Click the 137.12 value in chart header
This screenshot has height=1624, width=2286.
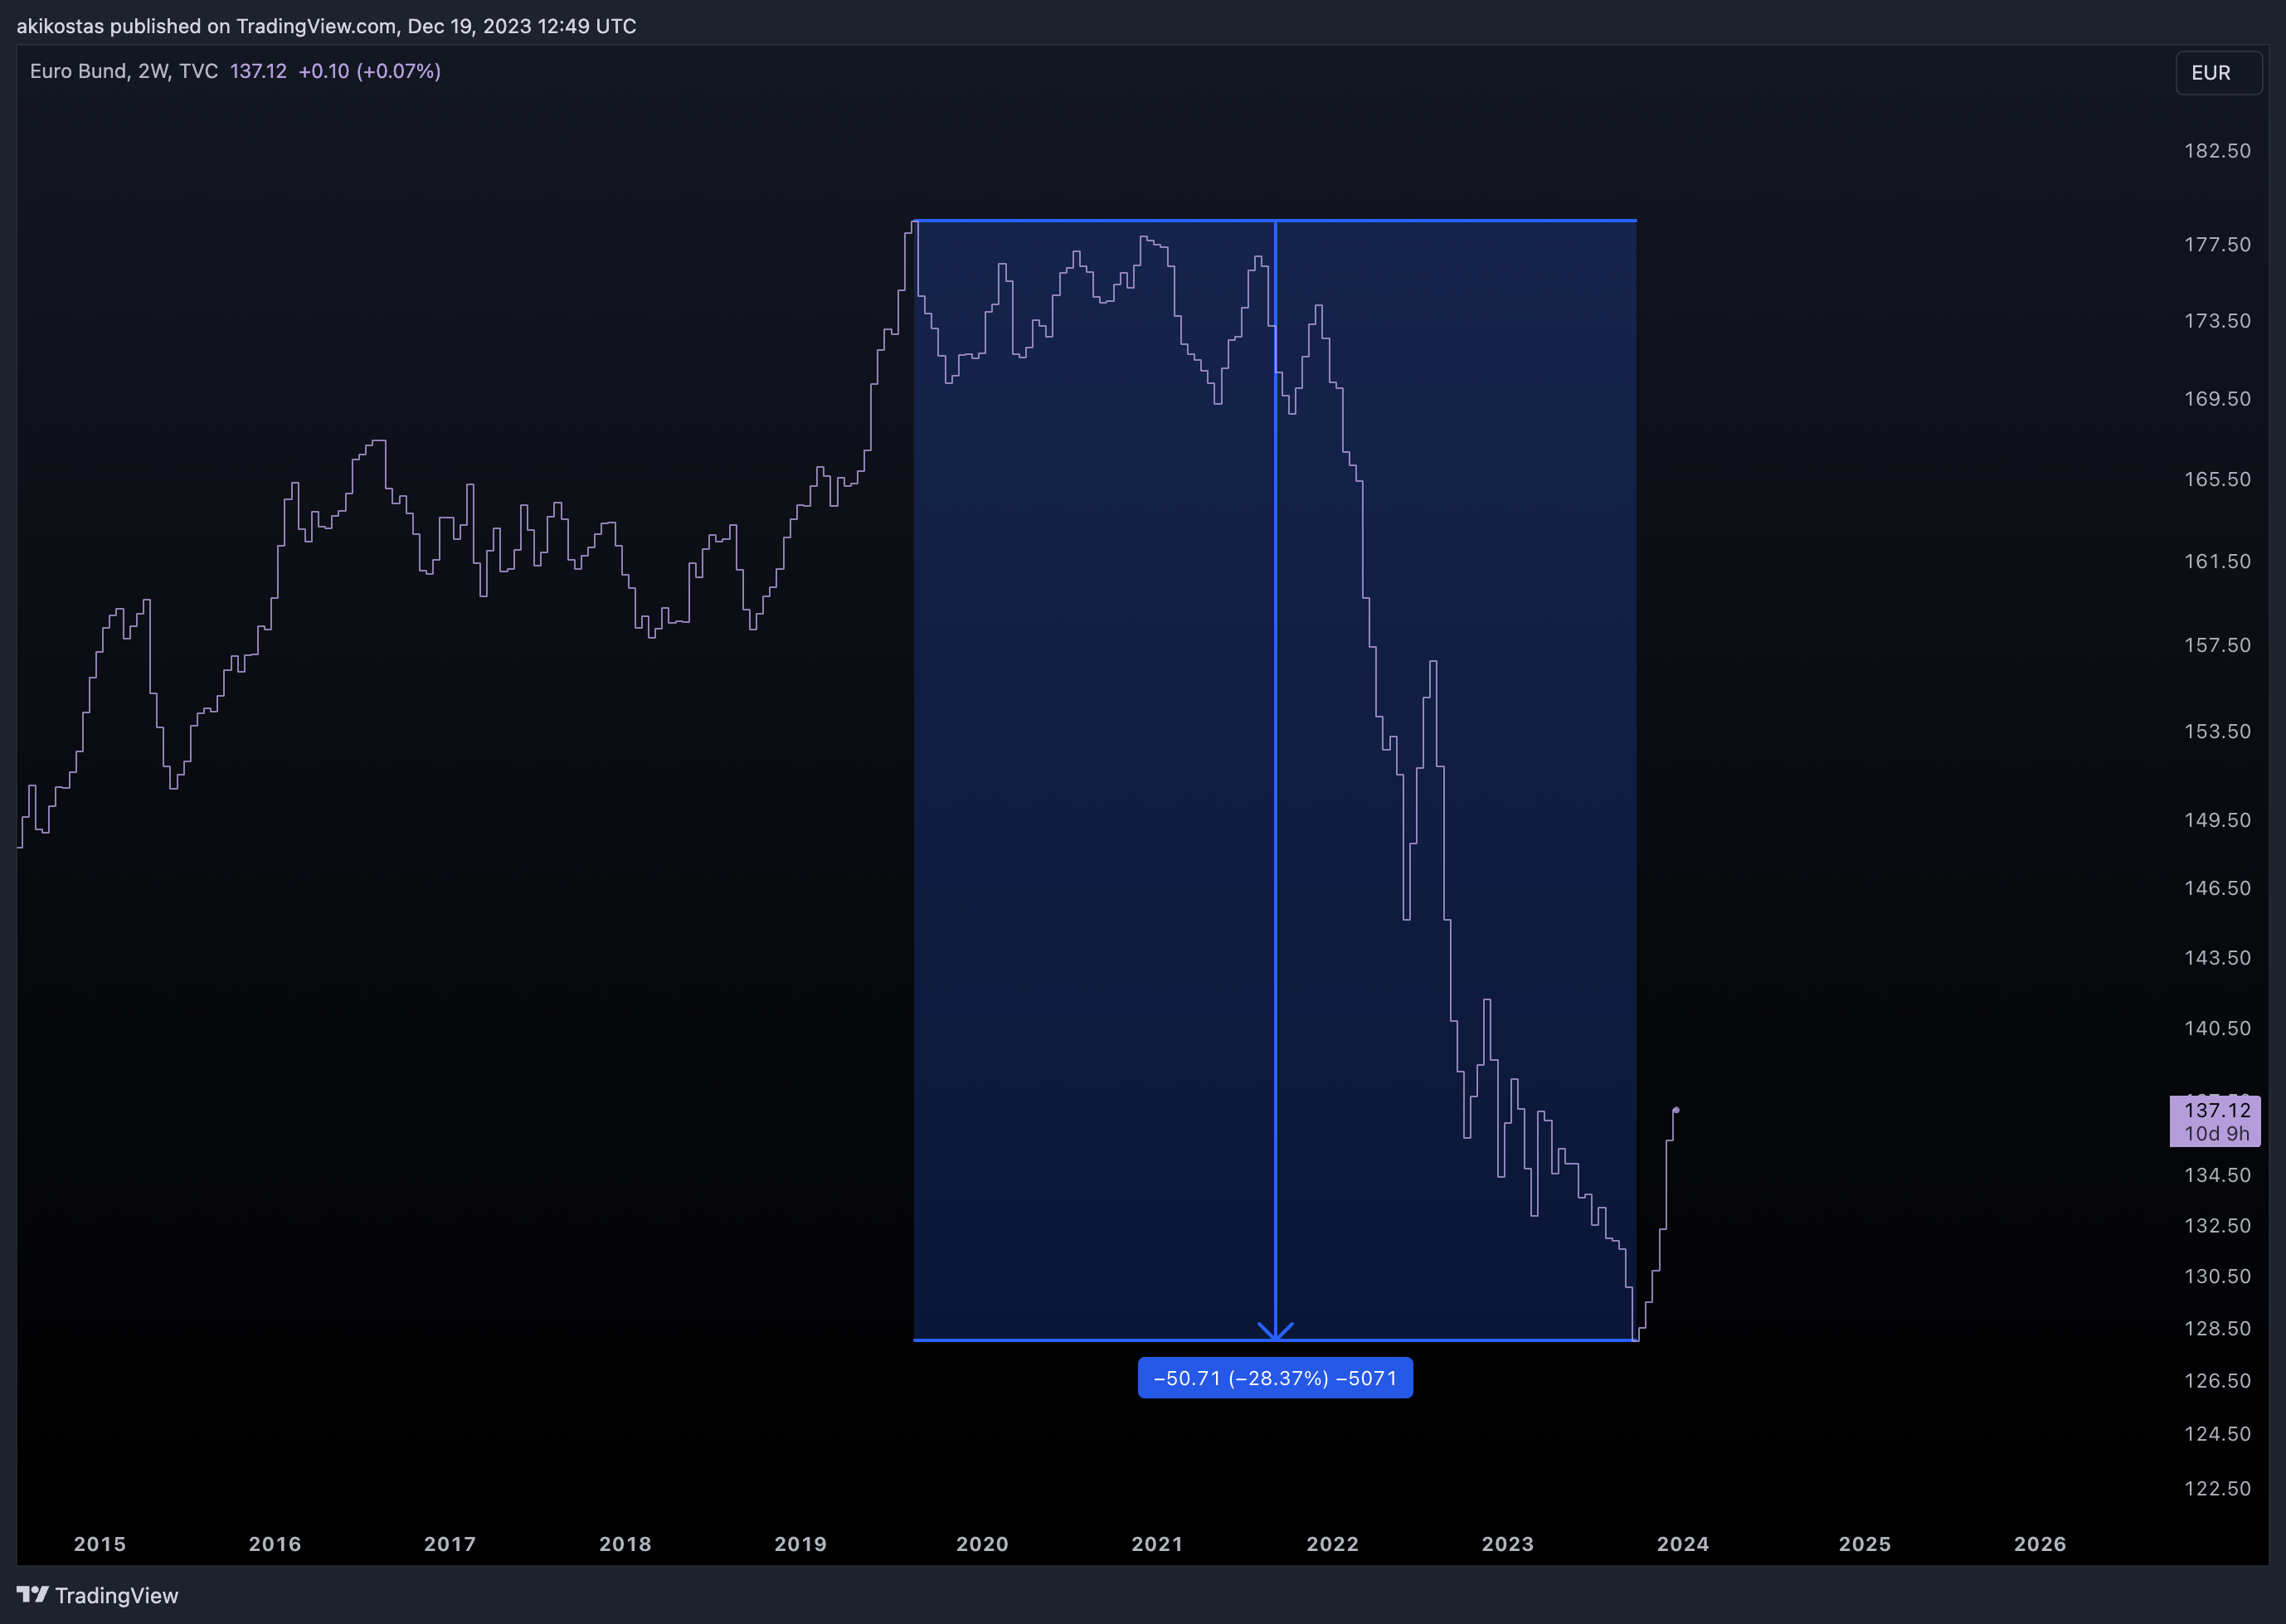point(258,71)
